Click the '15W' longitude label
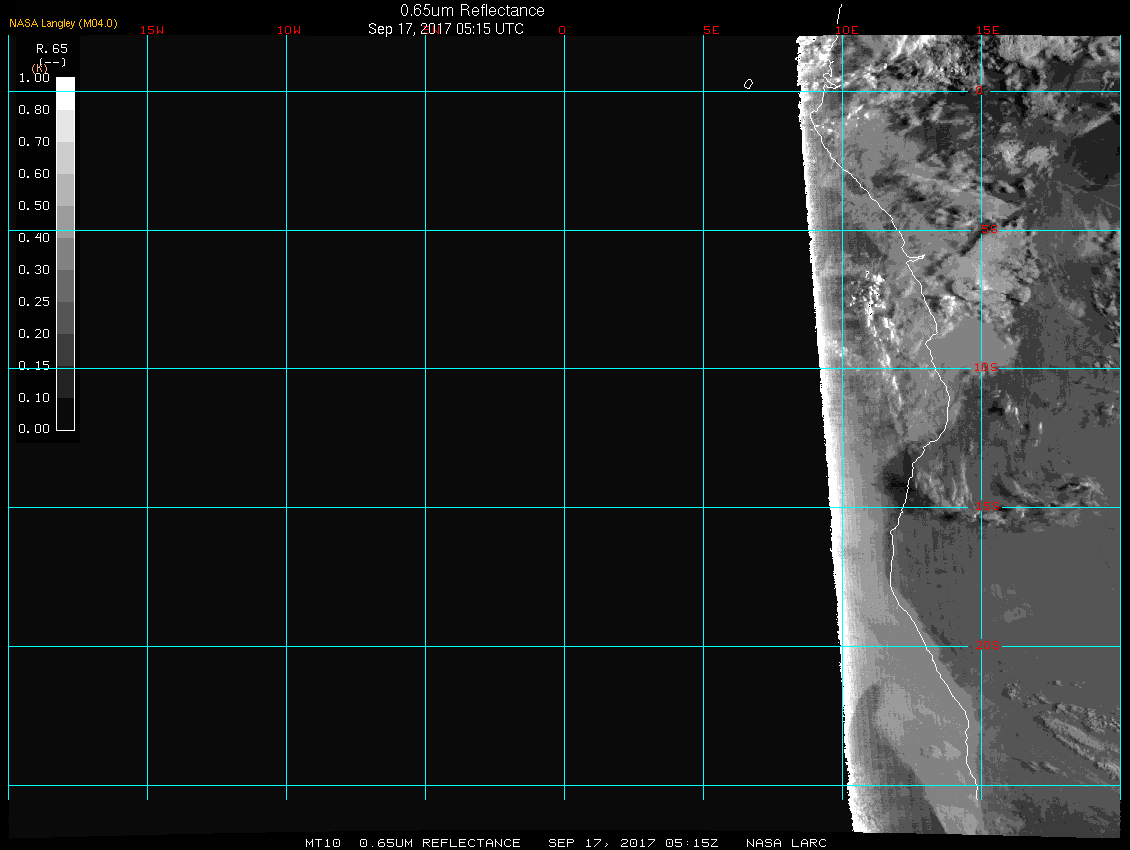Screen dimensions: 1130x850 click(152, 30)
